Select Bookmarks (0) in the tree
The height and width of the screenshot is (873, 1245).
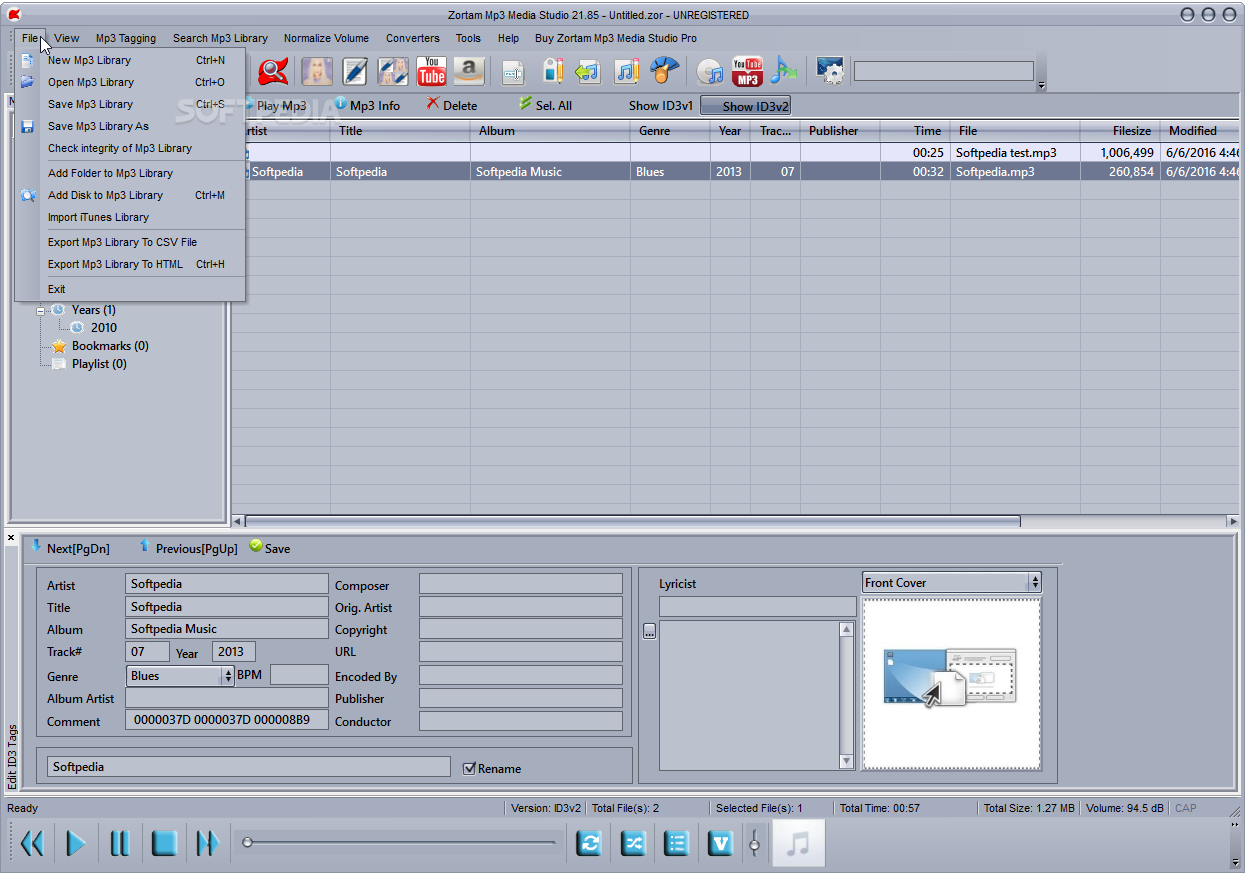pos(110,346)
